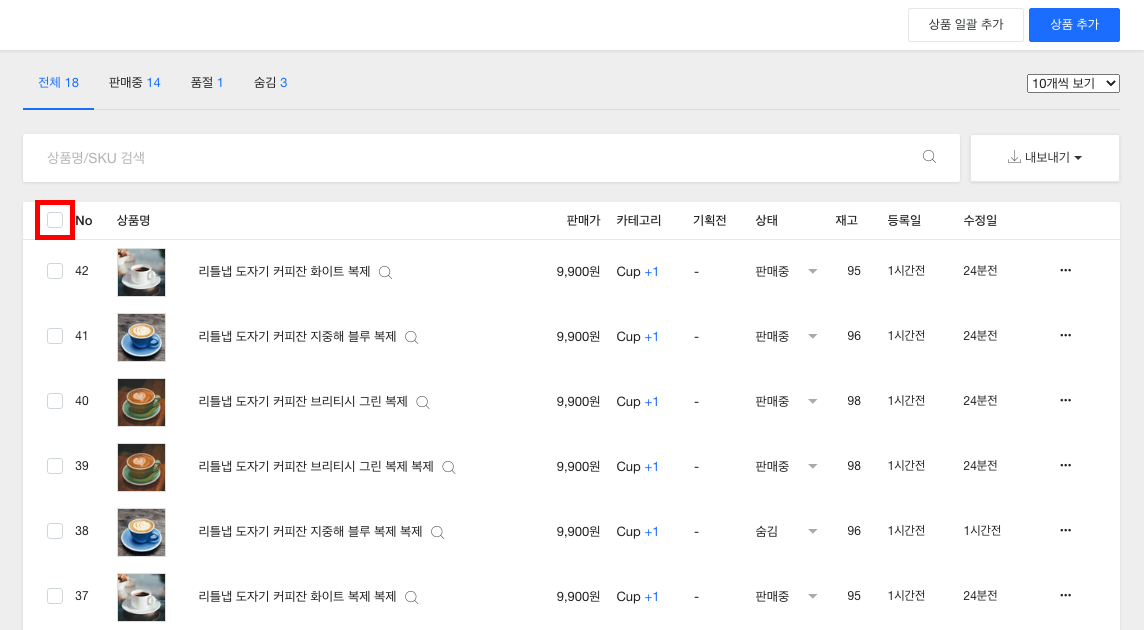Click thumbnail image of product 42
The image size is (1144, 630).
[142, 272]
